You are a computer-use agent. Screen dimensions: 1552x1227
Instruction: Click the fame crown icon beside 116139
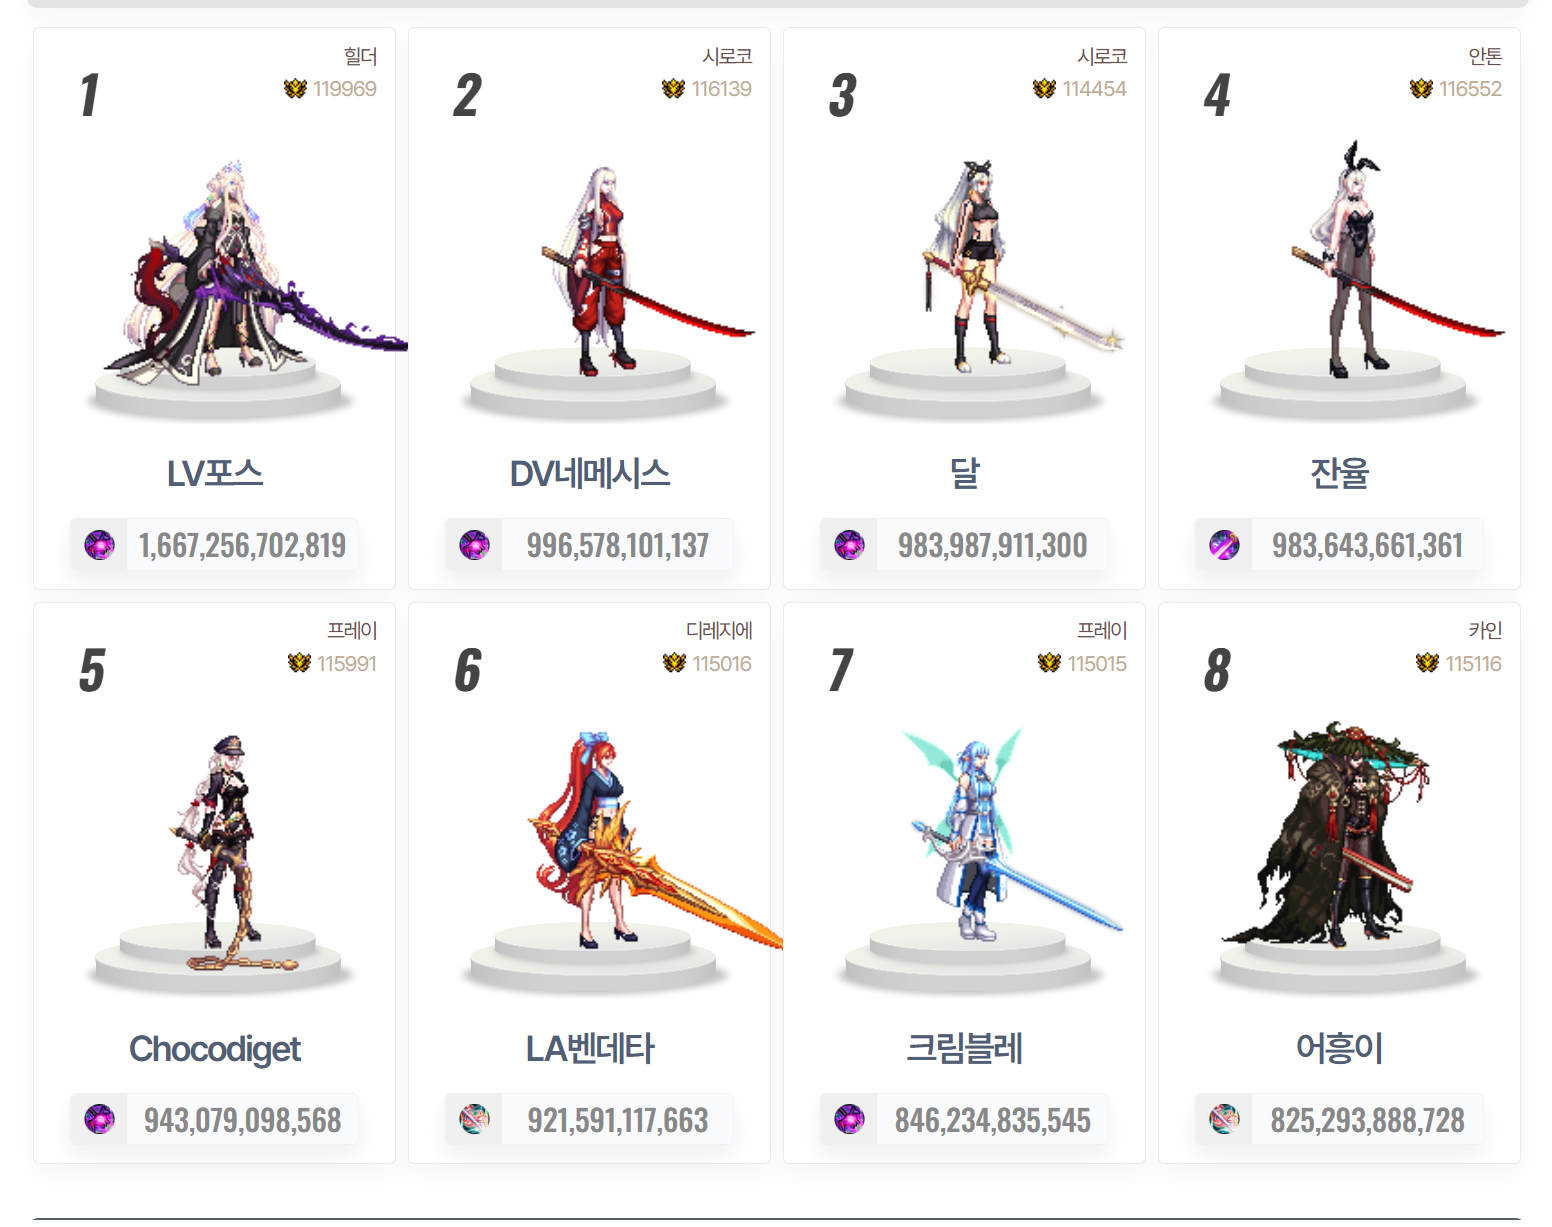coord(673,89)
